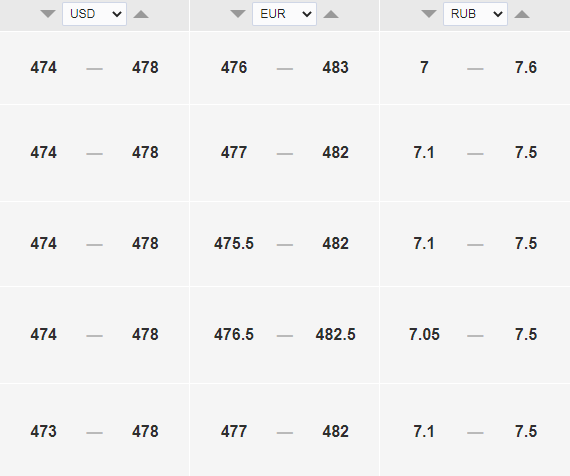Screen dimensions: 570x476
Task: Select EUR buy rate 476.5
Action: [234, 334]
